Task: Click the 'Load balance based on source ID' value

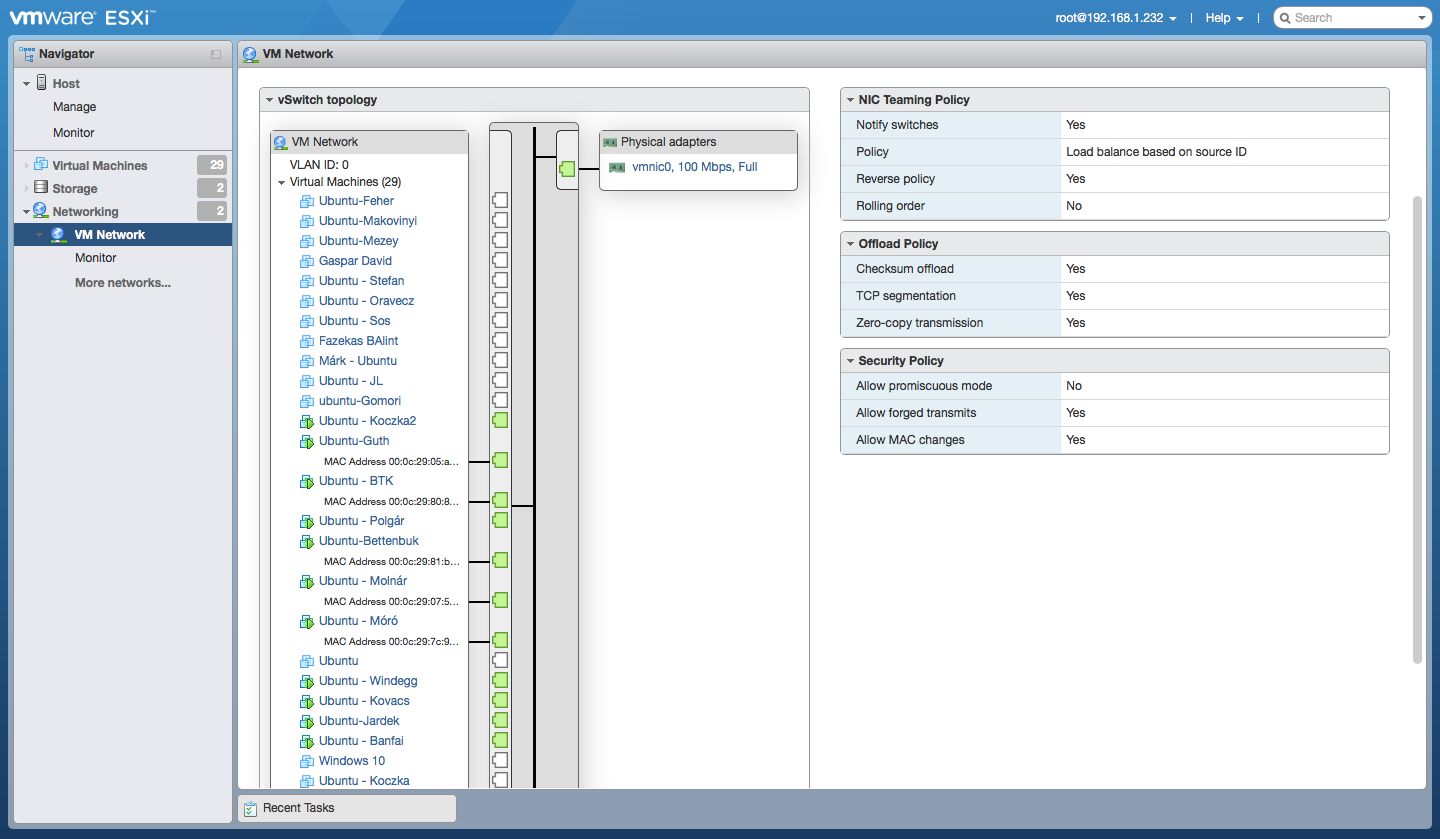Action: (x=1157, y=152)
